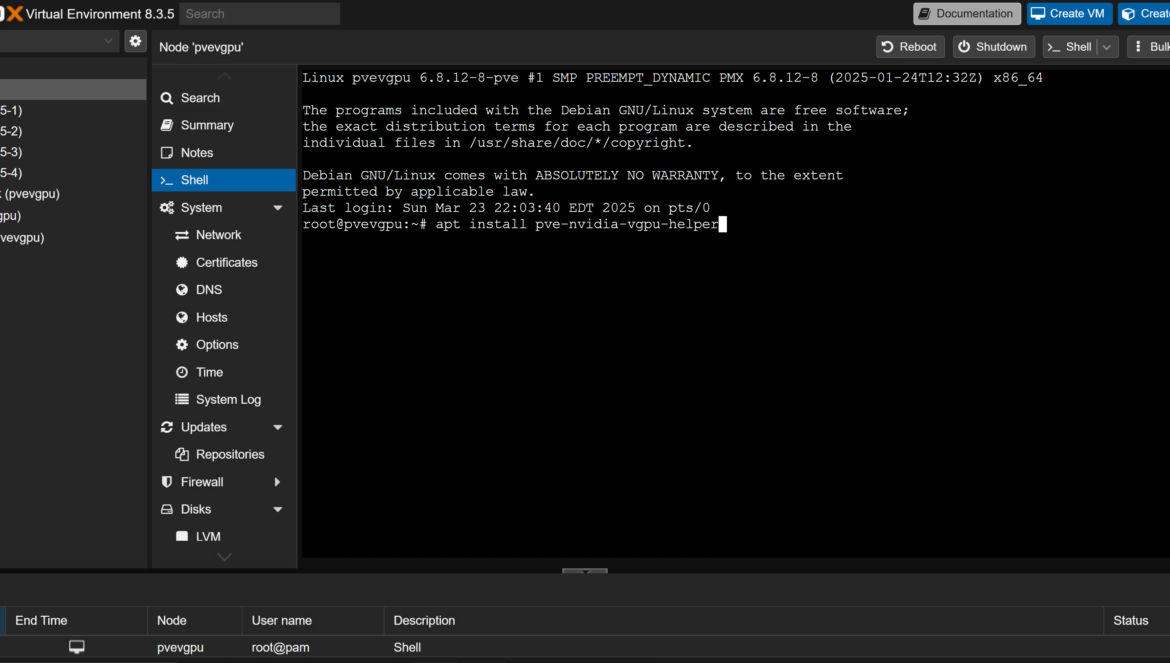Viewport: 1170px width, 663px height.
Task: Open the System Log list icon
Action: [181, 400]
